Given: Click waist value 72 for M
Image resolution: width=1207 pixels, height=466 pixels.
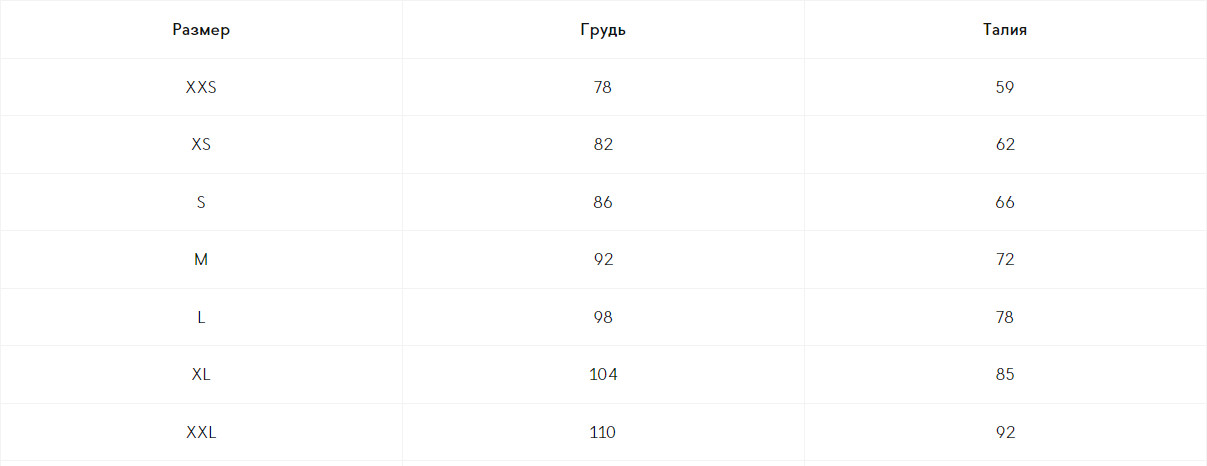Looking at the screenshot, I should click(1005, 260).
